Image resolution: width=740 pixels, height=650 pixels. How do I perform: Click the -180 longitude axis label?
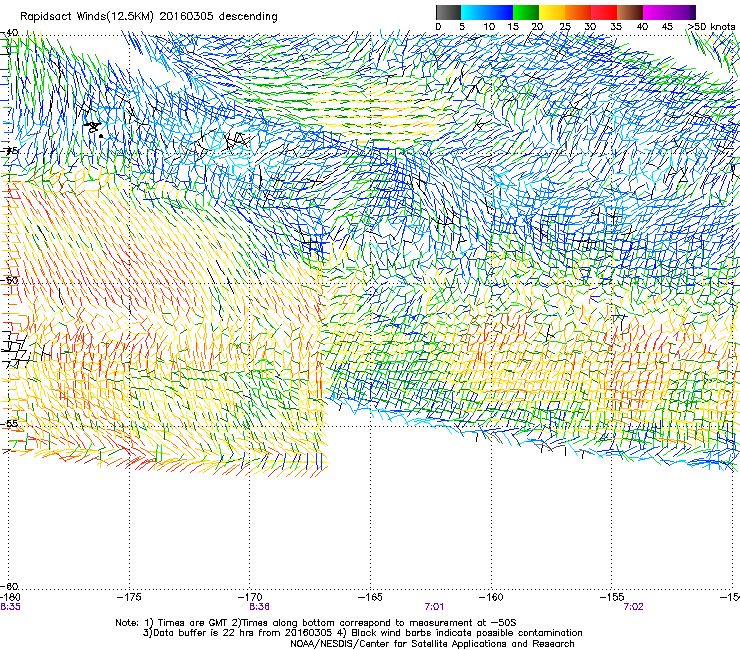click(x=10, y=597)
